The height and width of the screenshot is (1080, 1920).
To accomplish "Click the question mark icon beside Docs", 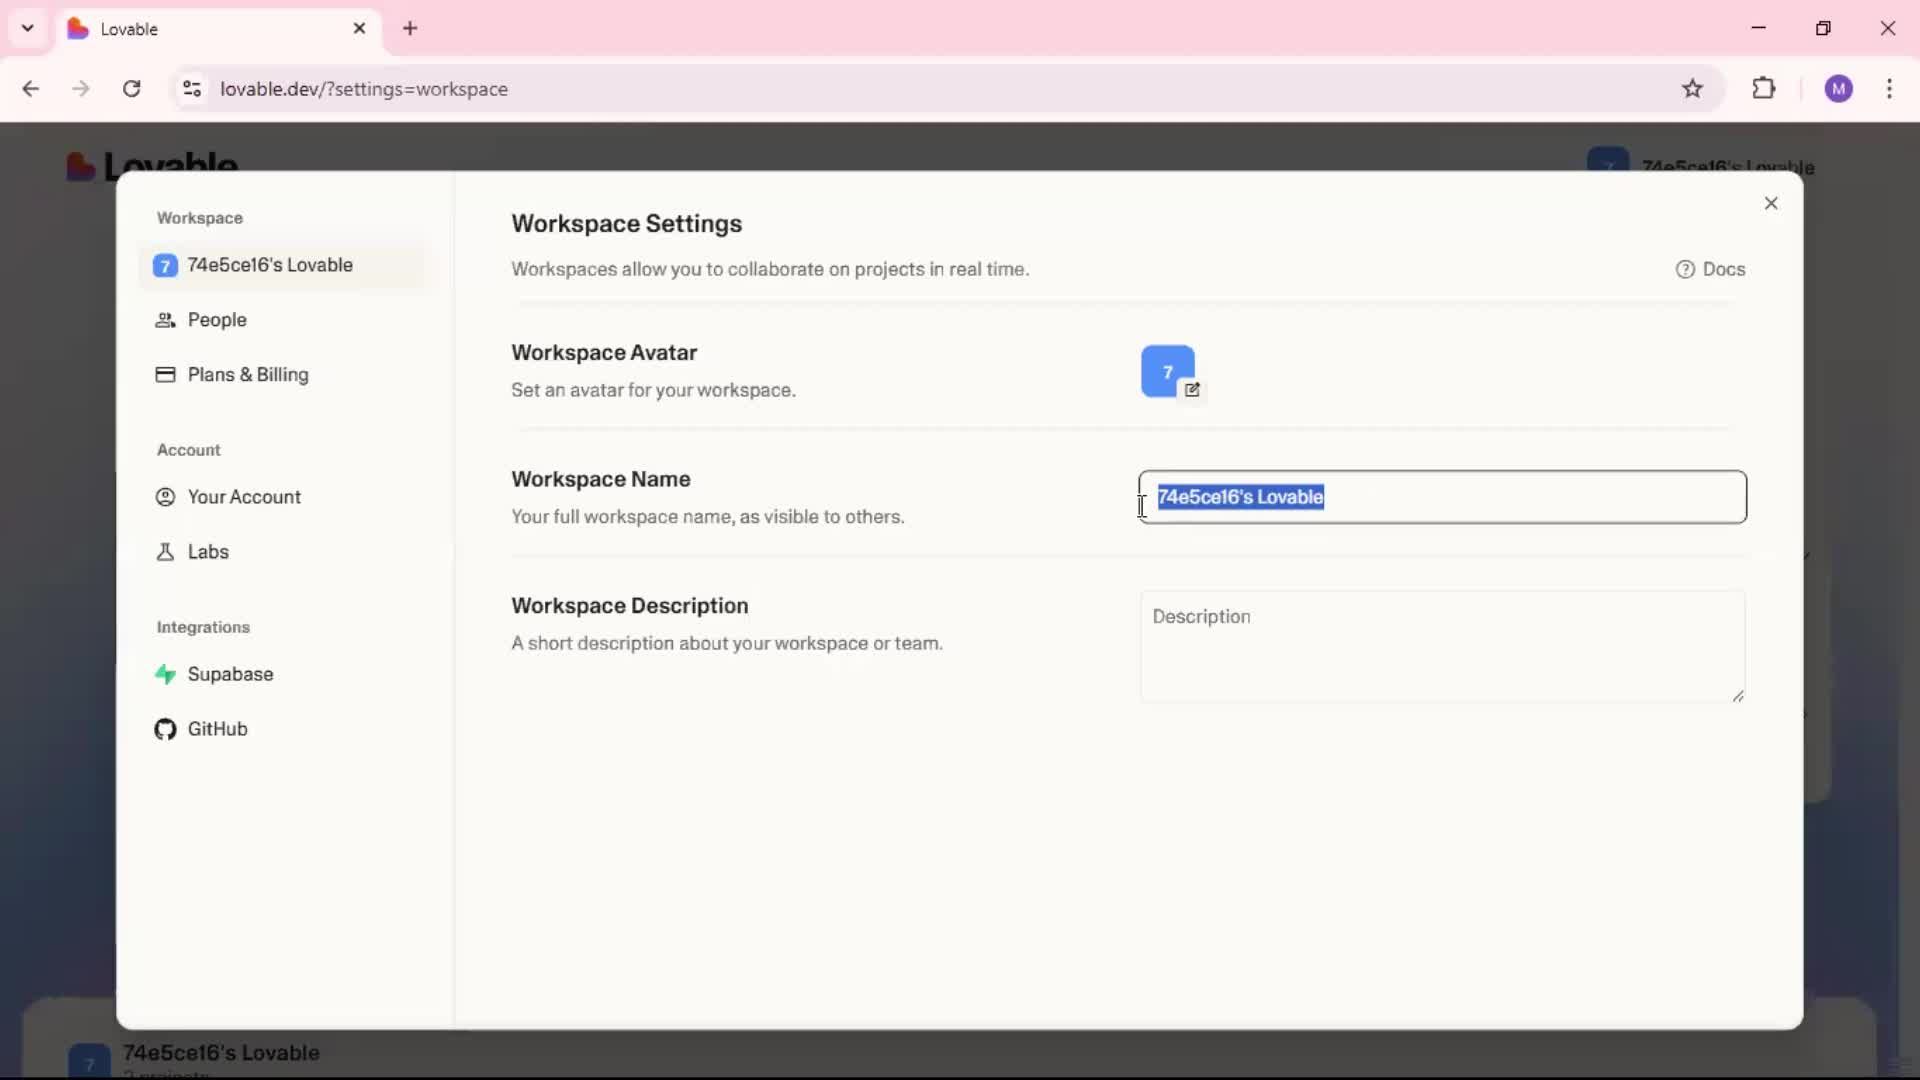I will pos(1685,269).
